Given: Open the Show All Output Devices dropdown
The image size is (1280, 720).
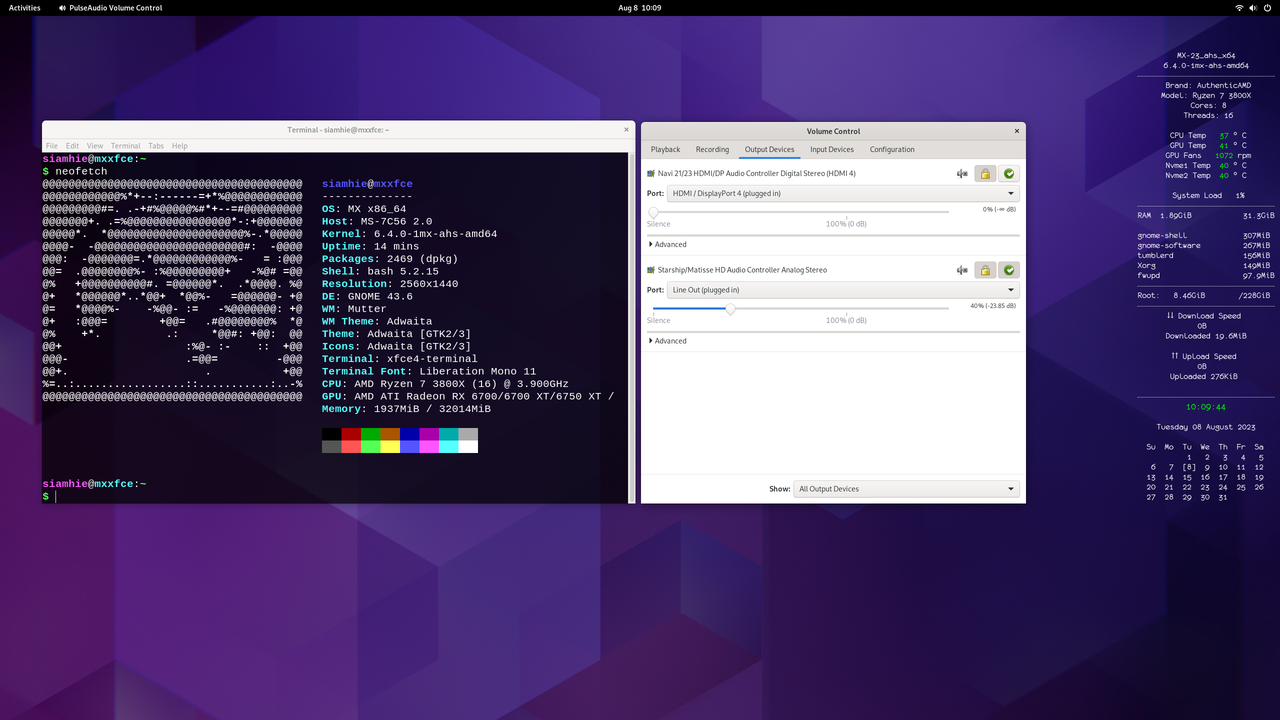Looking at the screenshot, I should tap(907, 489).
